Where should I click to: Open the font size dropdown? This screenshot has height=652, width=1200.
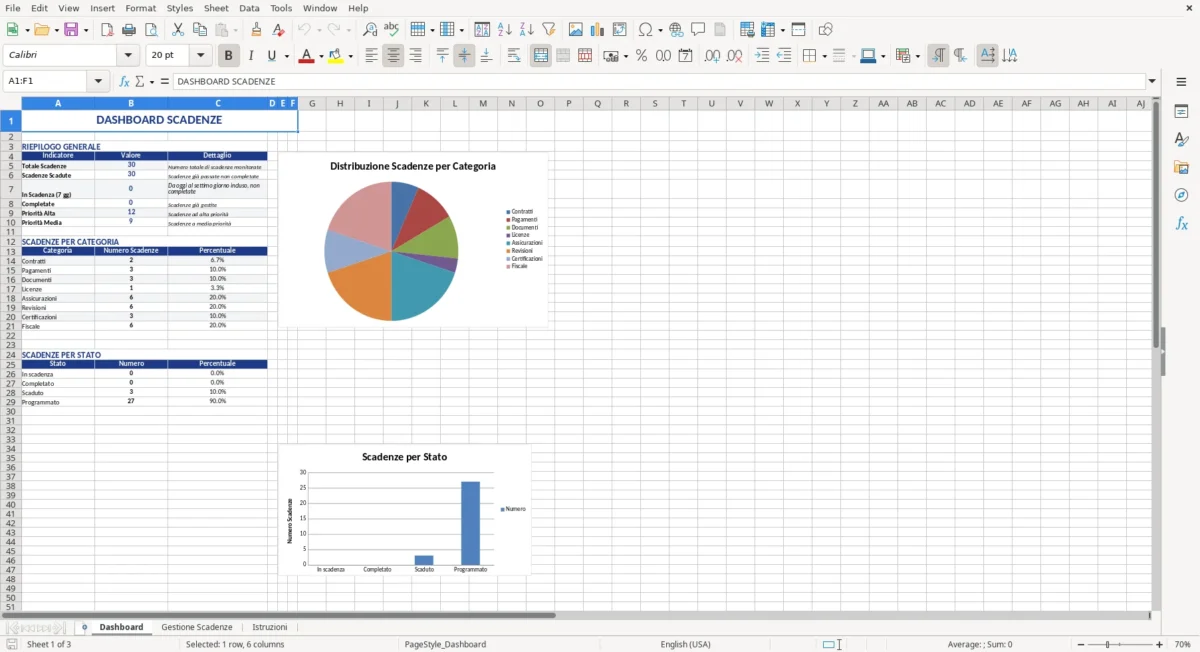pos(201,56)
